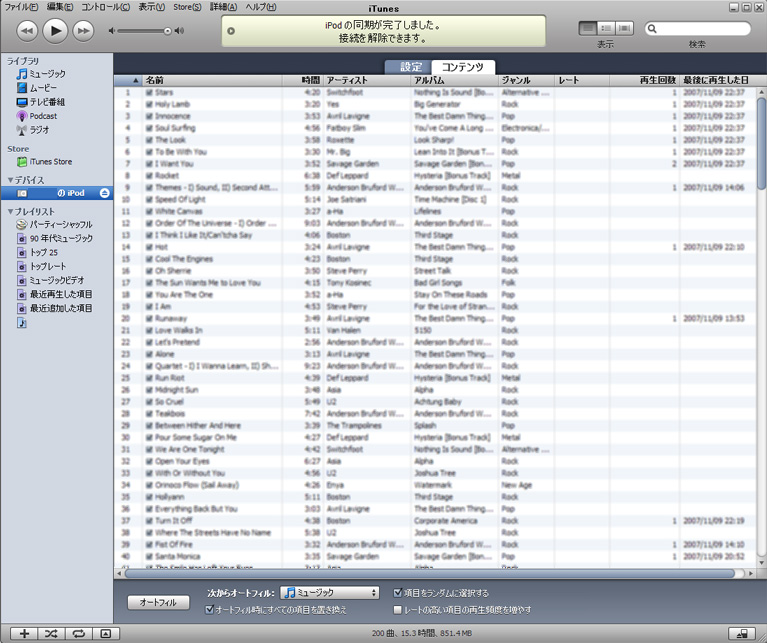The height and width of the screenshot is (643, 767).
Task: Open ラジオ in sidebar
Action: tap(33, 130)
